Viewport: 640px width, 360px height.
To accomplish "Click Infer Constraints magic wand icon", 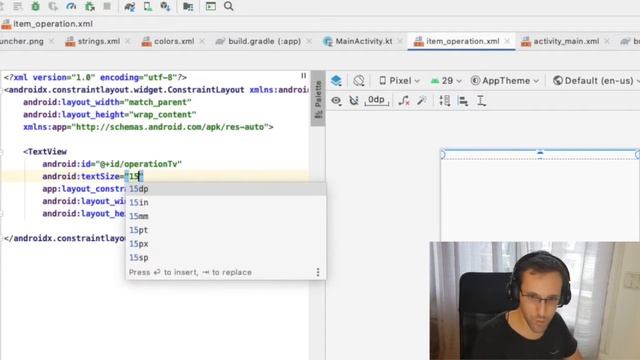I will tap(422, 100).
